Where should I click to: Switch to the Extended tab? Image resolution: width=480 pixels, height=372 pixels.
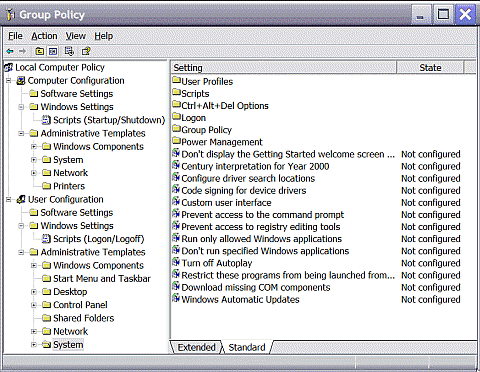coord(196,347)
